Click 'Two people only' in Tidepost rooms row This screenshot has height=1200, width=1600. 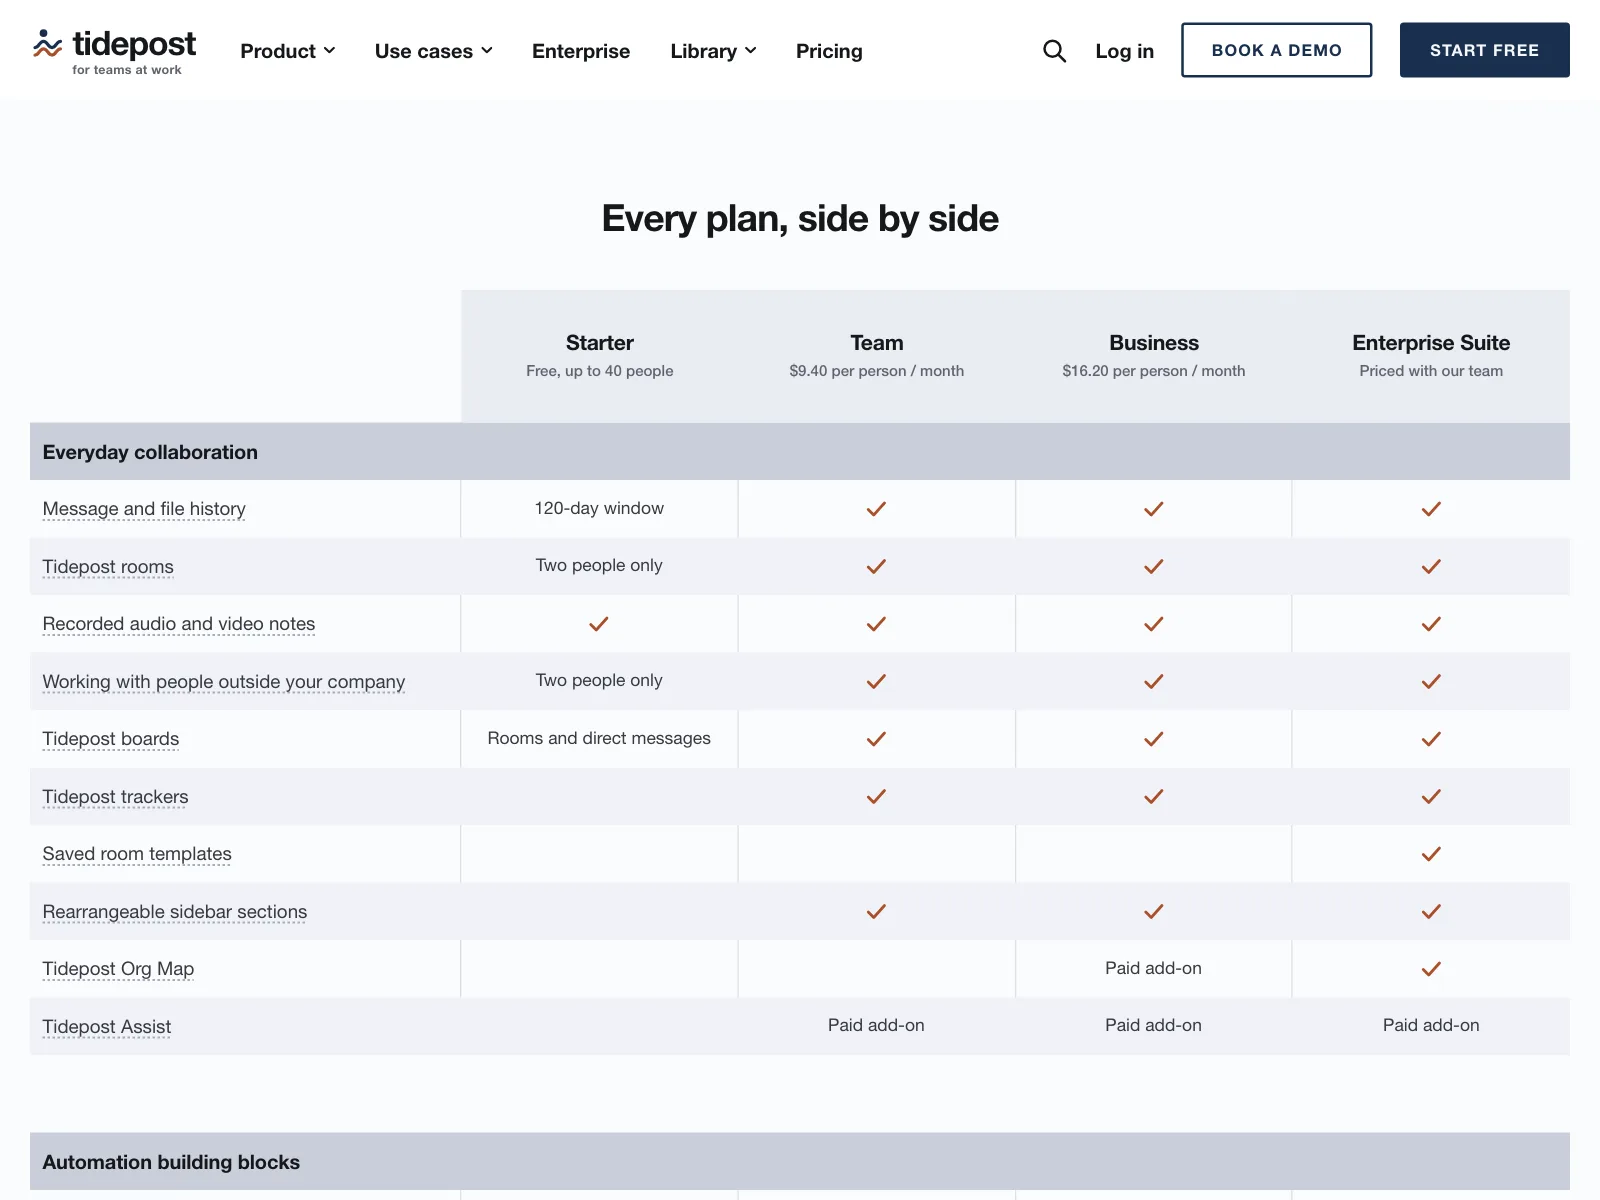click(x=599, y=565)
